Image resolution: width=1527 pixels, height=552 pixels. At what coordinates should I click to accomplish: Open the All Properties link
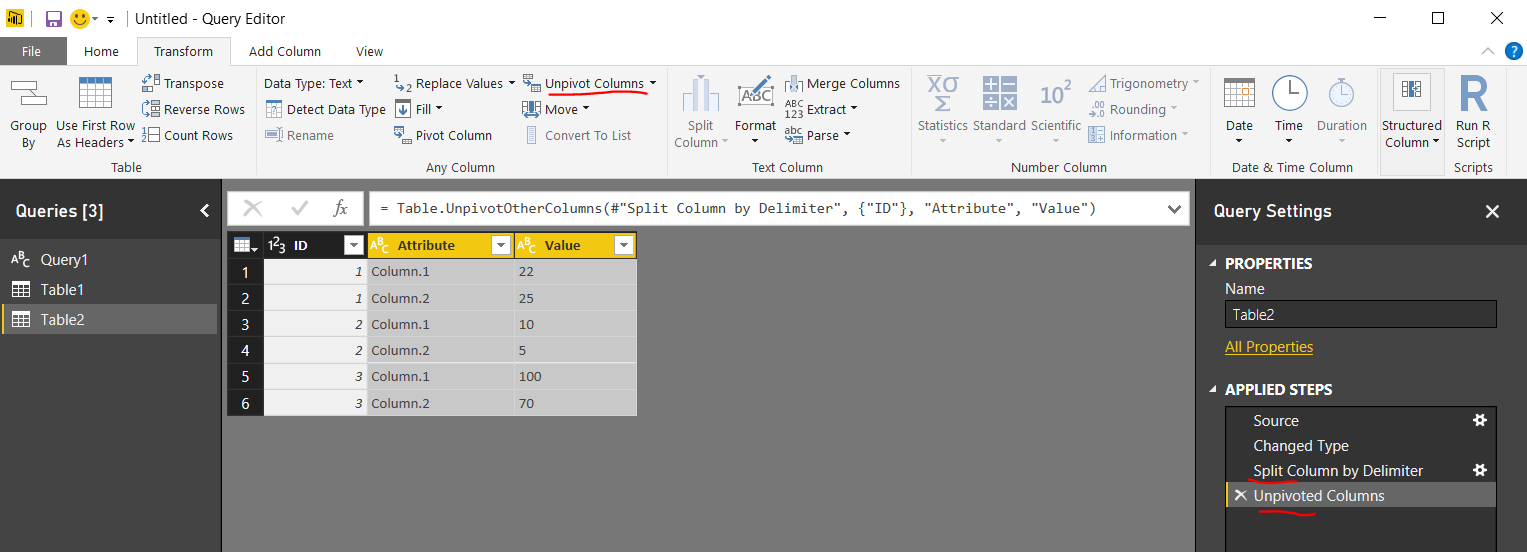point(1269,347)
